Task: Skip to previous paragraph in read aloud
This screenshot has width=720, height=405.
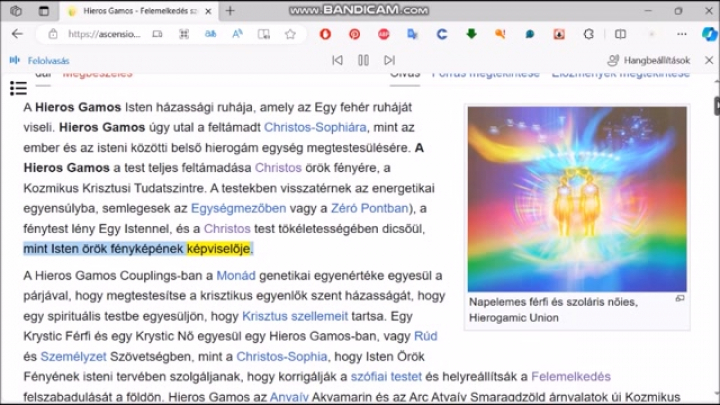Action: pyautogui.click(x=338, y=60)
